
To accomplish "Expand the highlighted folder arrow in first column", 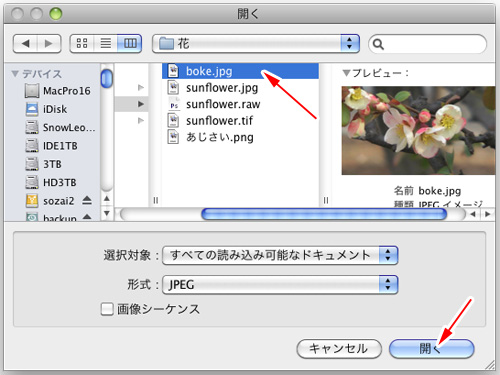I will pyautogui.click(x=141, y=104).
